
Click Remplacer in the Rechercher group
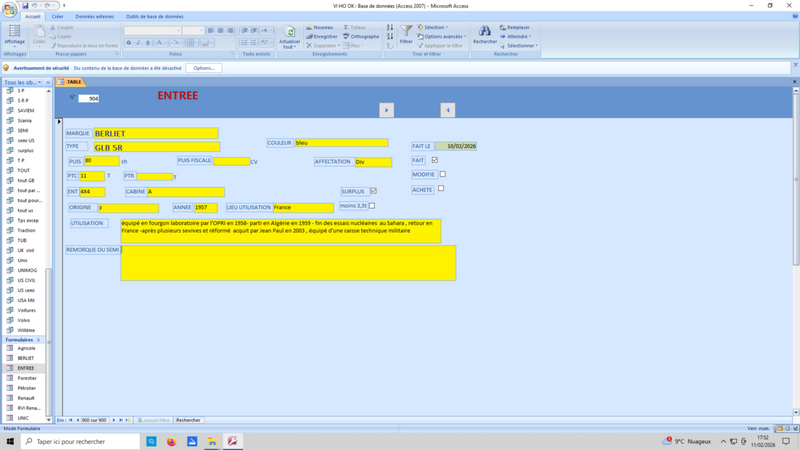pyautogui.click(x=518, y=27)
